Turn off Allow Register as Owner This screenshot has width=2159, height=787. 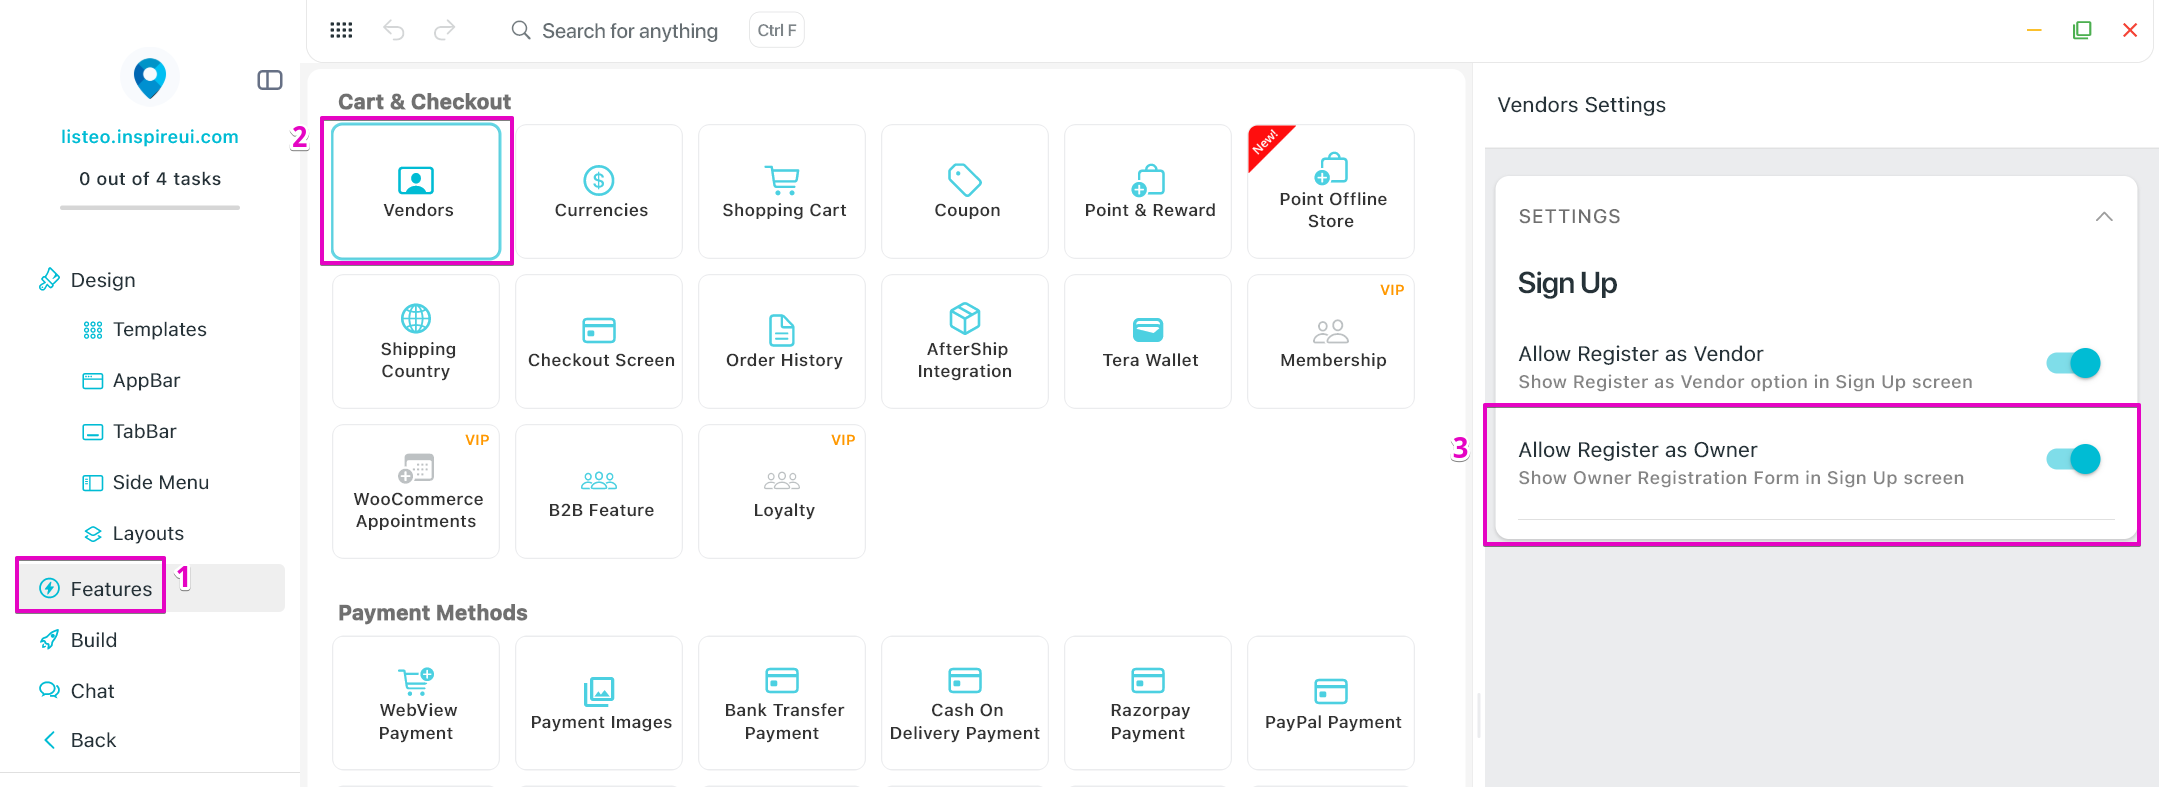point(2073,459)
